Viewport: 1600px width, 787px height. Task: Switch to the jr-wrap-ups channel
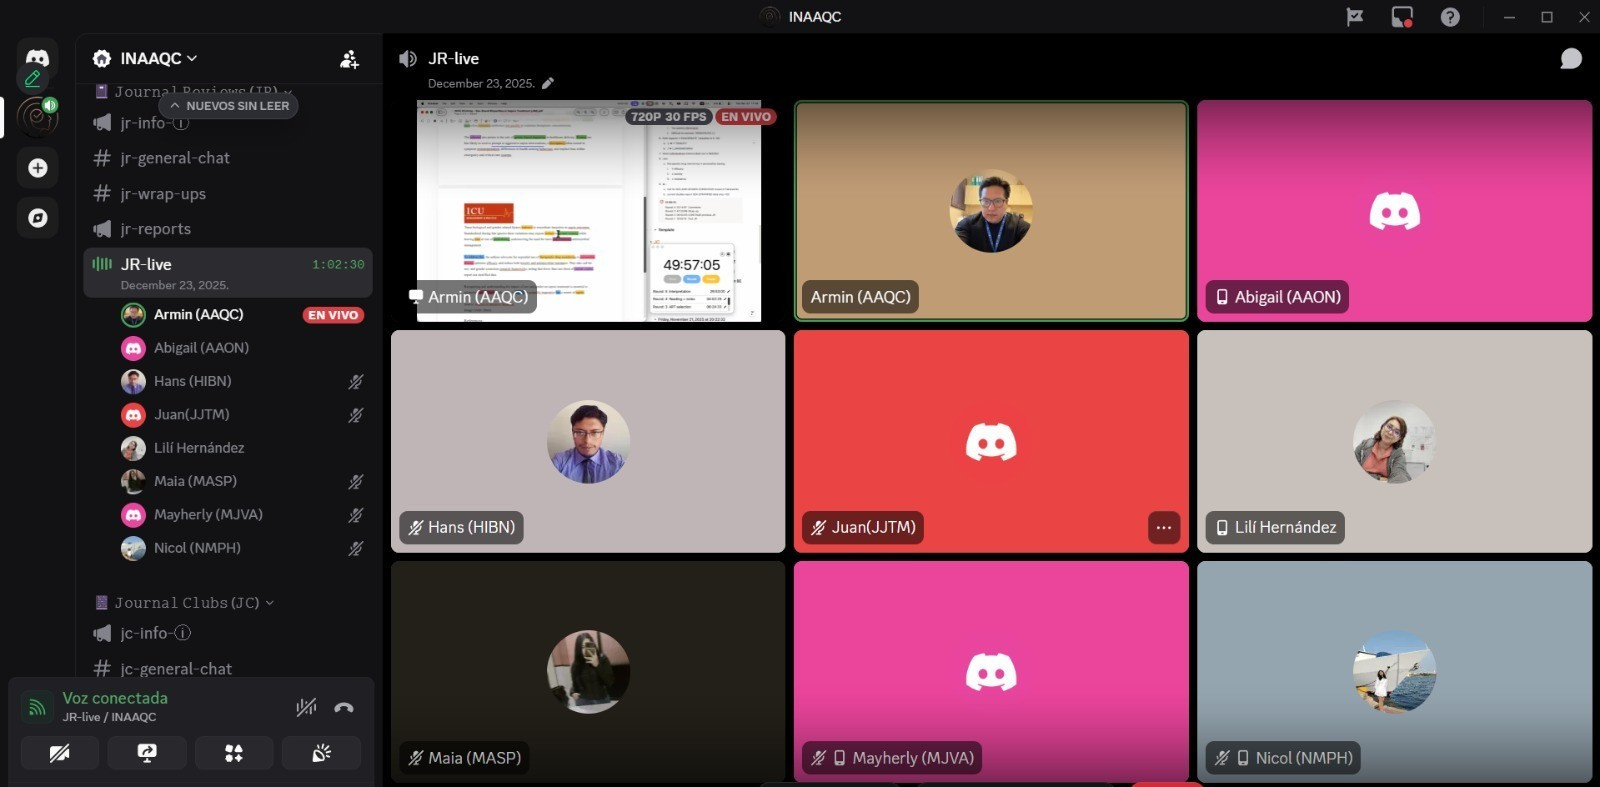tap(163, 194)
